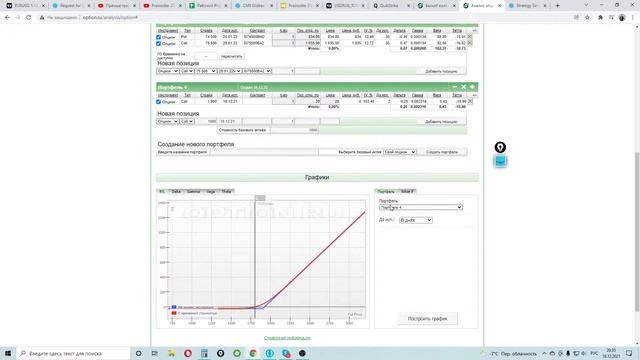Open Call type dropdown in upper new position row
Screen dimensions: 640x360
point(187,71)
